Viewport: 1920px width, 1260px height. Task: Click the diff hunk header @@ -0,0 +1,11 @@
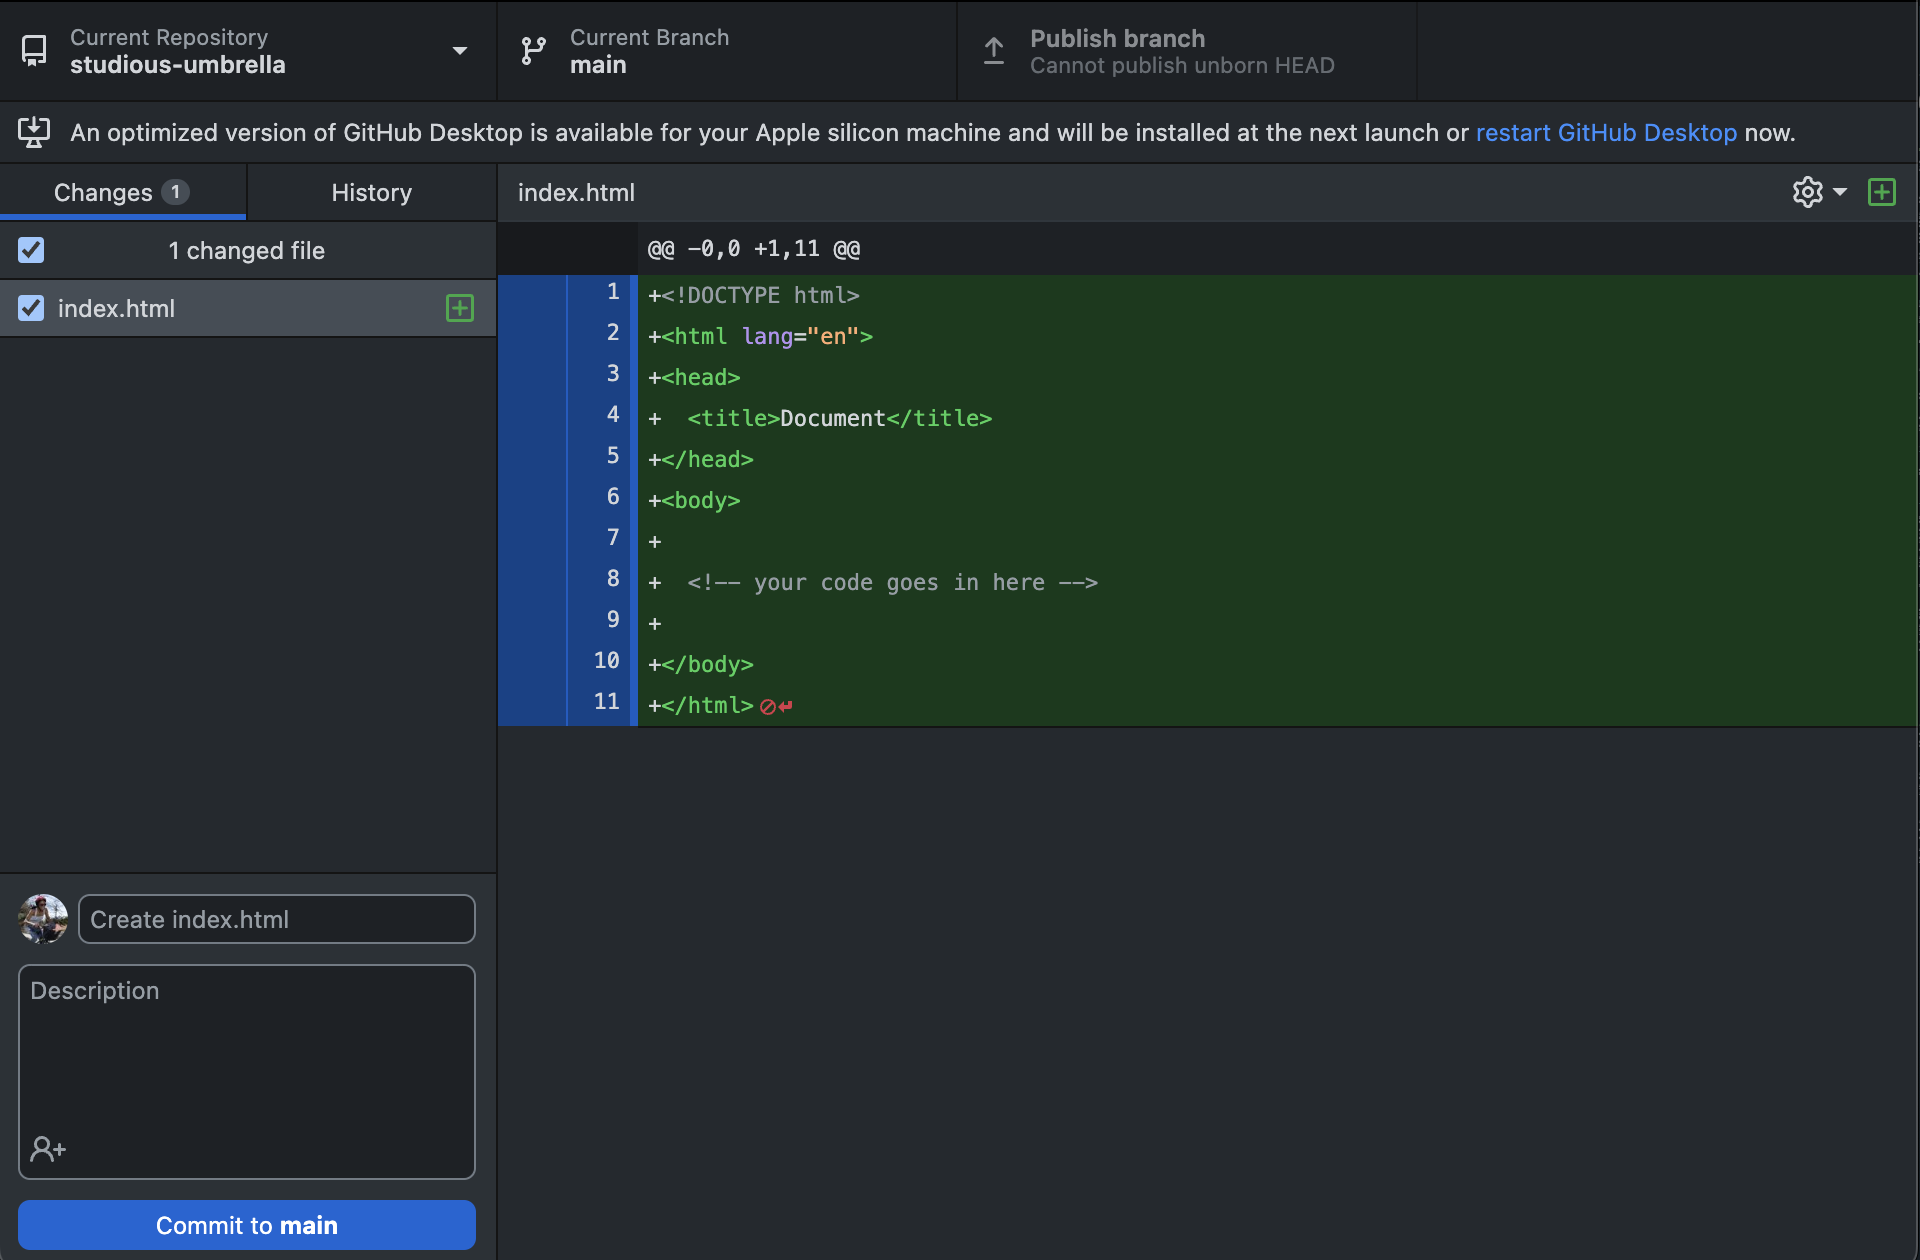click(754, 249)
